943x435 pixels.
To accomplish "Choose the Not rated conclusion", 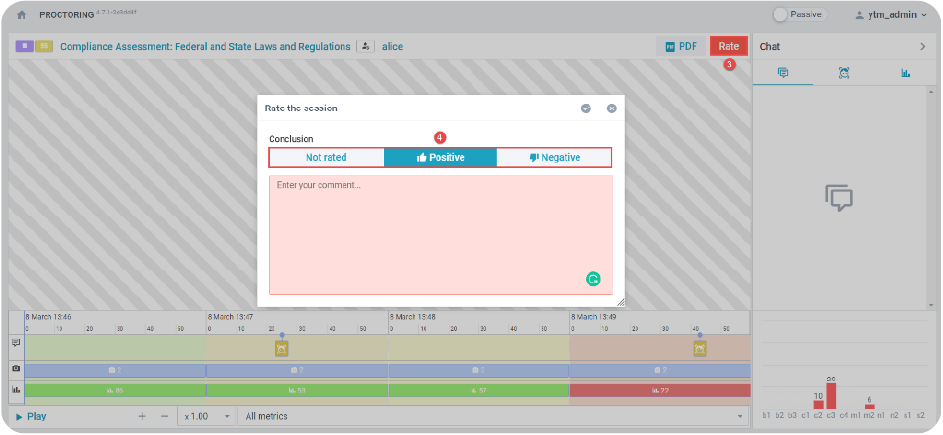I will click(326, 158).
